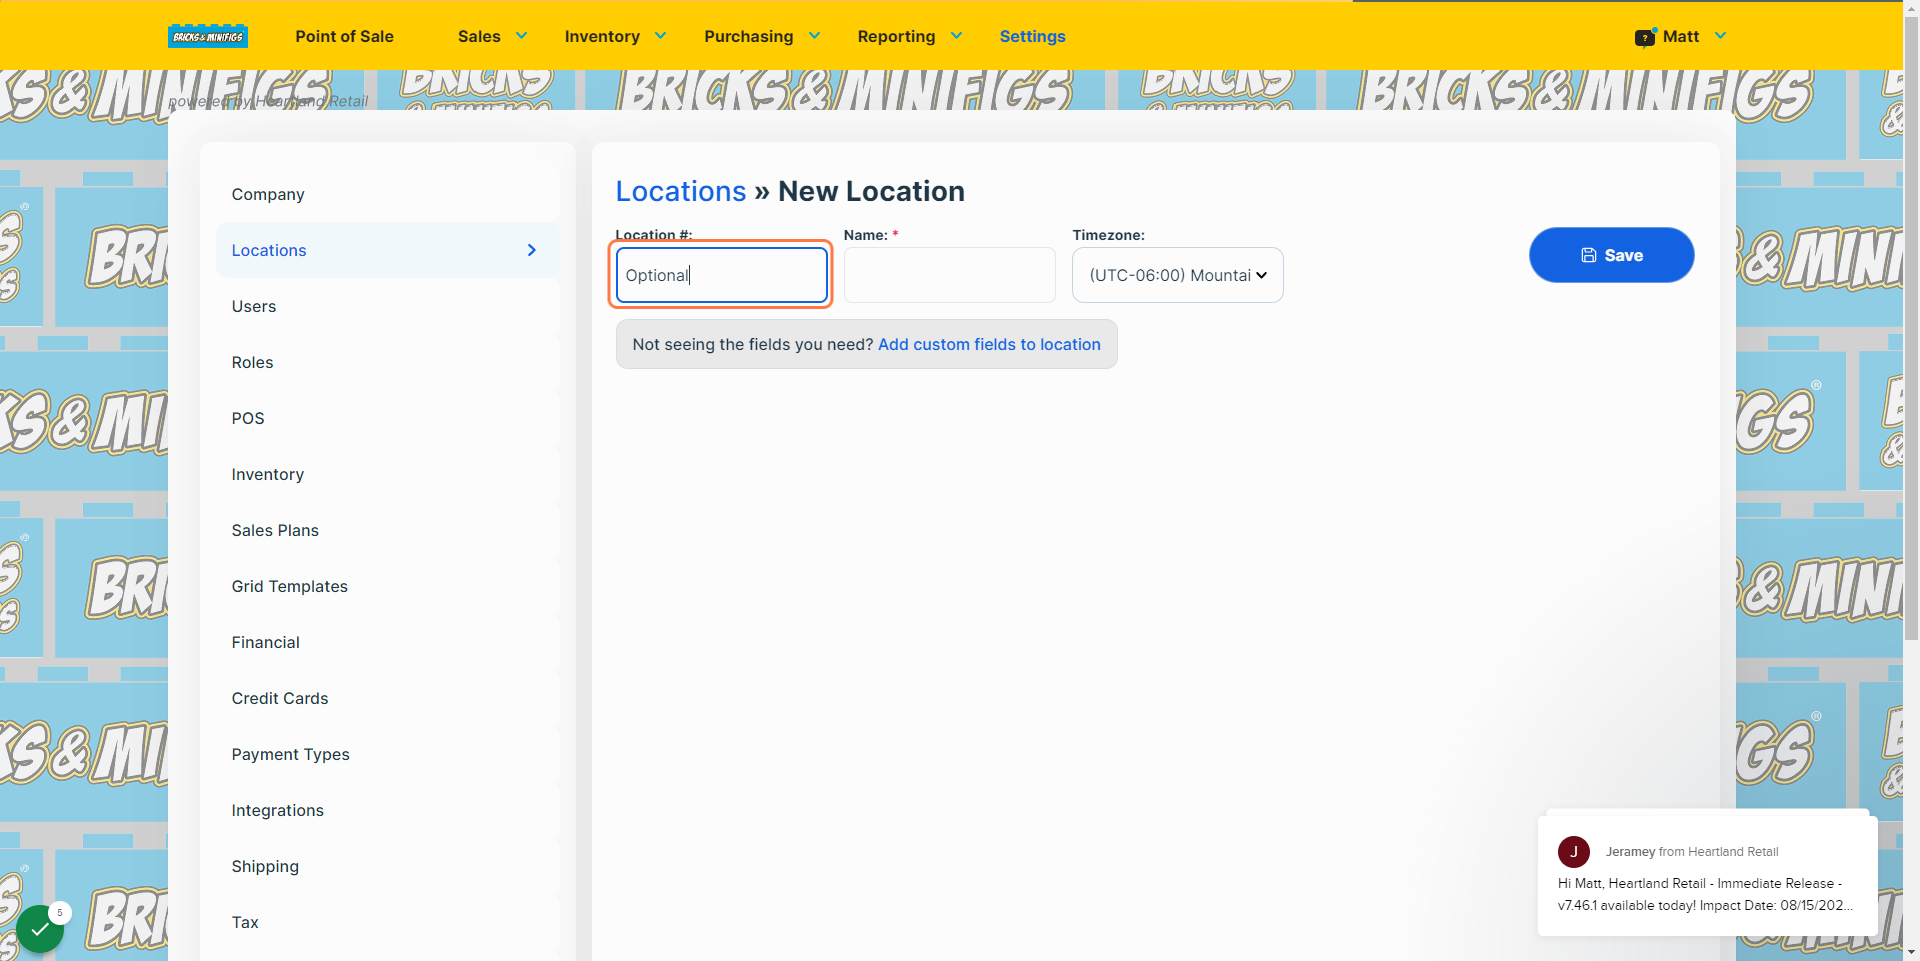Screen dimensions: 1920x961
Task: Click the green checkmark badge icon
Action: tap(40, 929)
